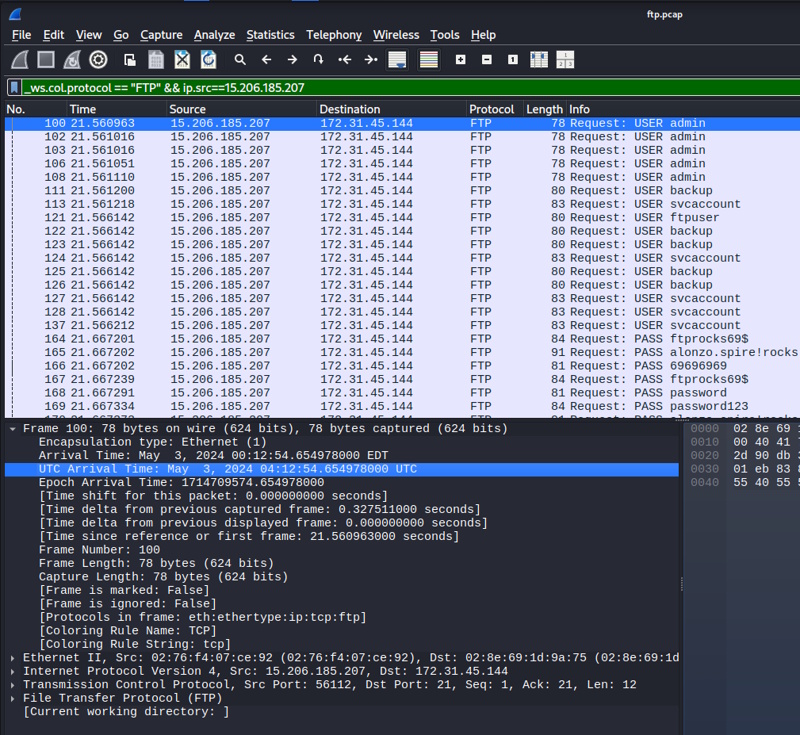Go to specified packet icon
This screenshot has height=735, width=800.
pyautogui.click(x=318, y=60)
